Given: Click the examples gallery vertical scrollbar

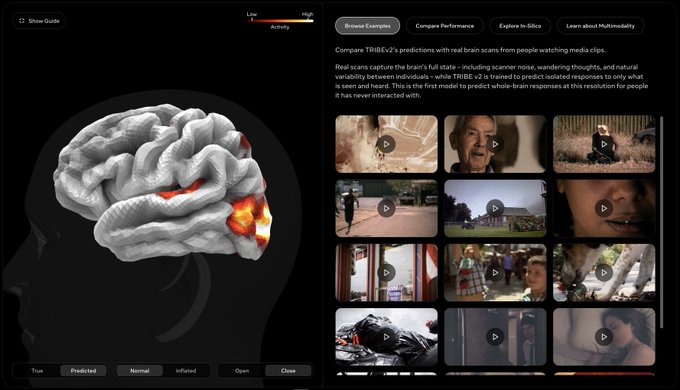Looking at the screenshot, I should pyautogui.click(x=661, y=222).
